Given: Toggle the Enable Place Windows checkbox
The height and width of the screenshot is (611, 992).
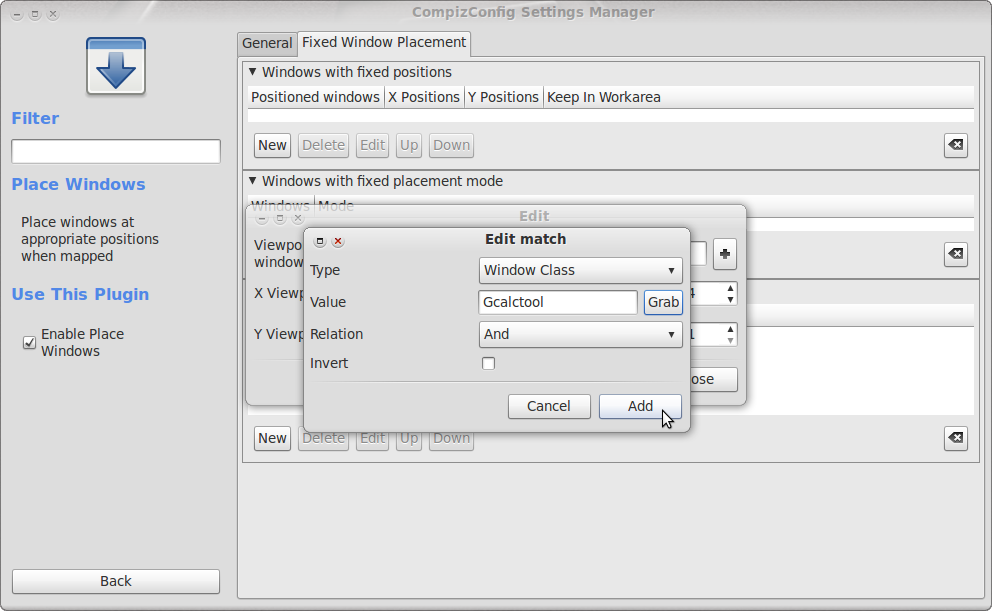Looking at the screenshot, I should point(29,342).
